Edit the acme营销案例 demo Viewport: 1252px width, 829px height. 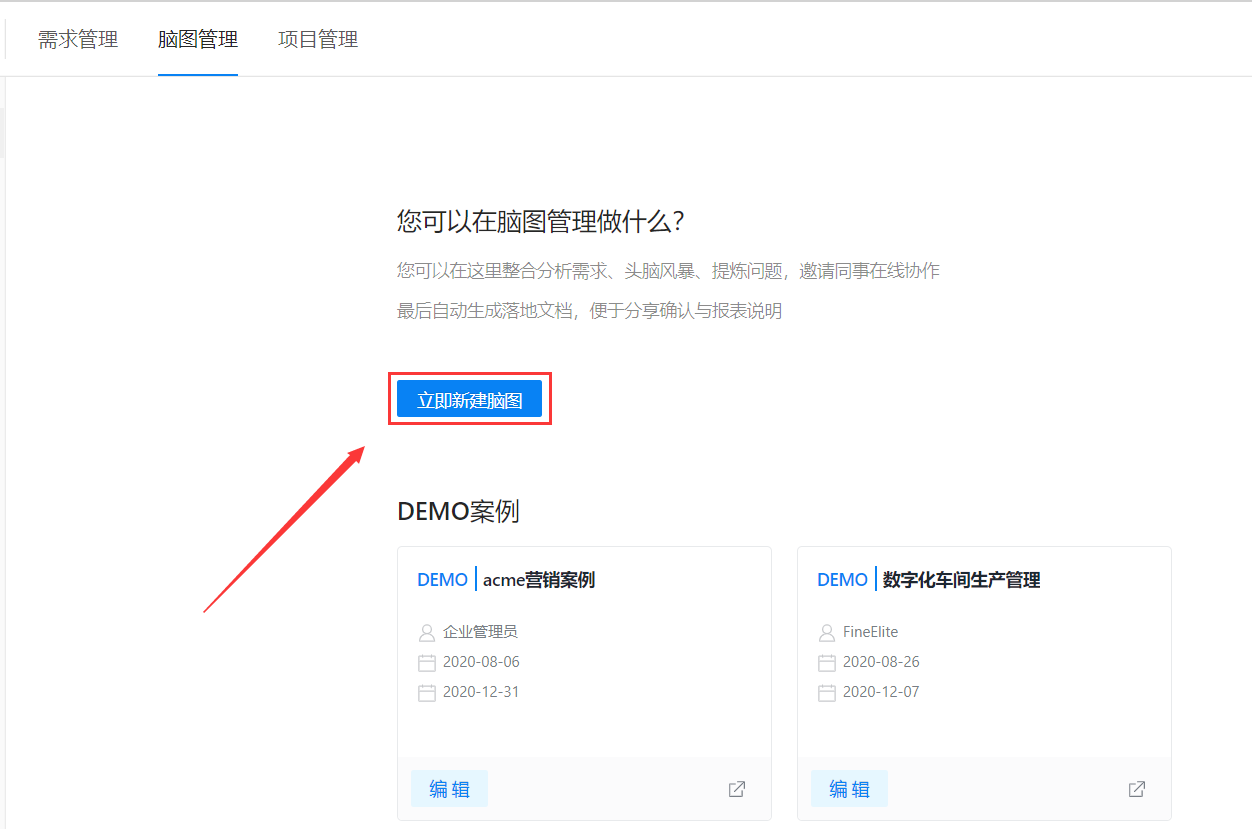pyautogui.click(x=449, y=789)
